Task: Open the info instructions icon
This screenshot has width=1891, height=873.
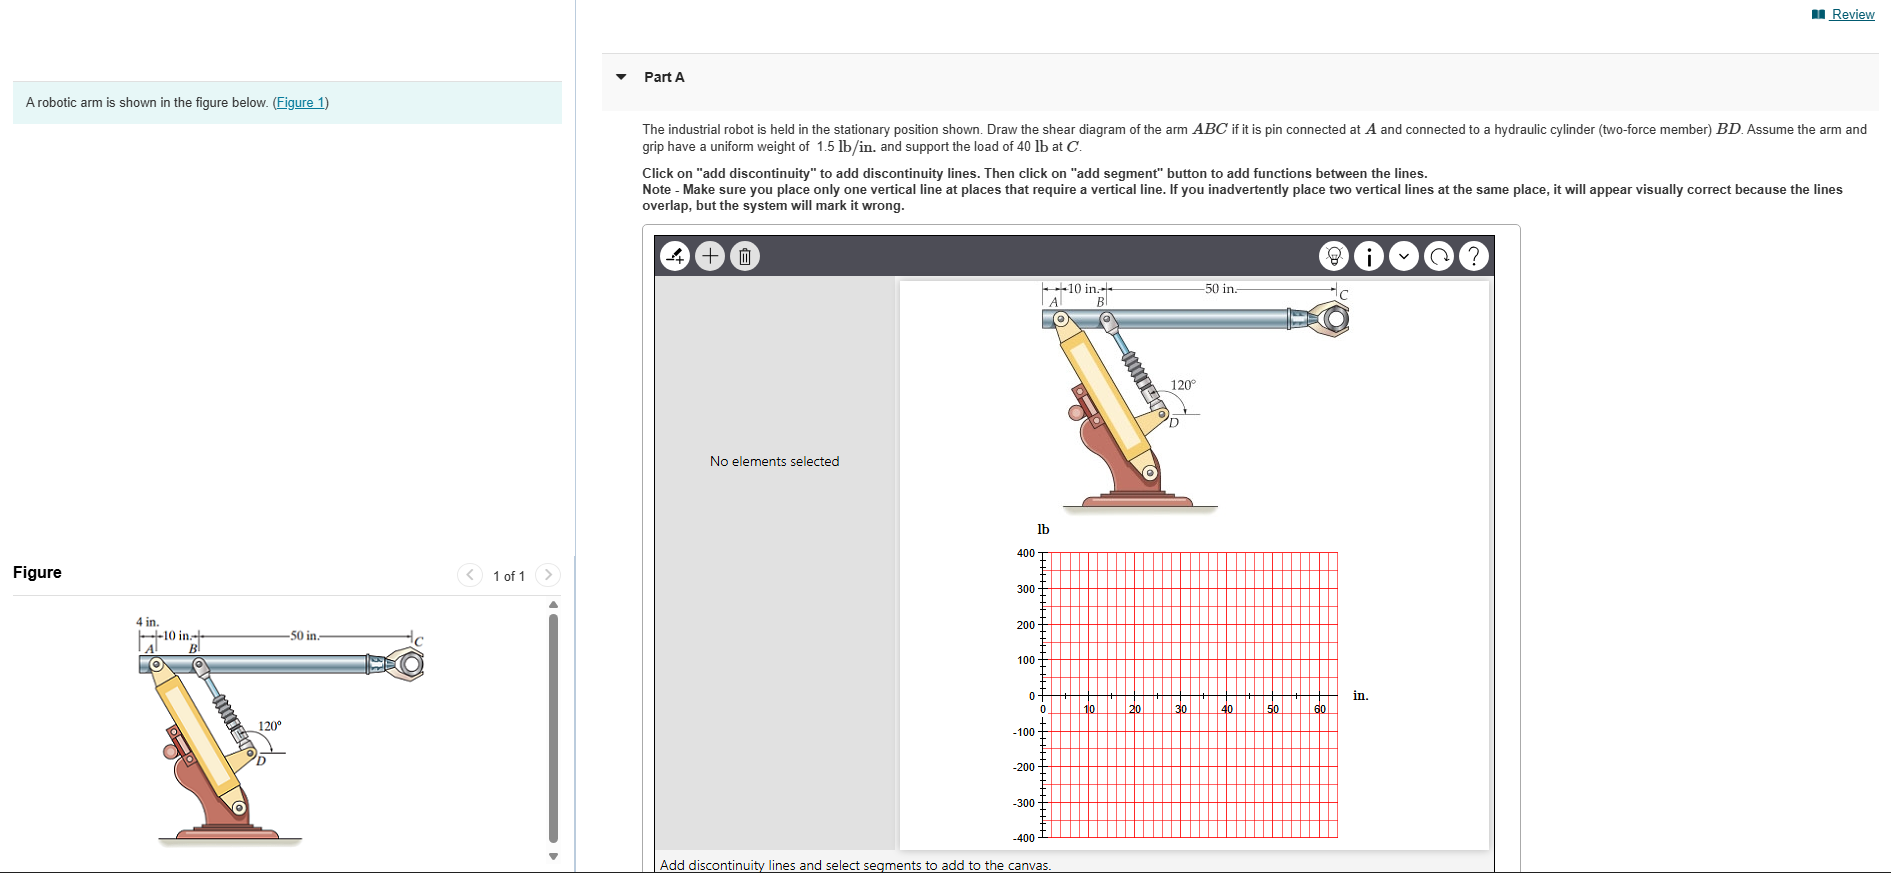Action: pyautogui.click(x=1369, y=257)
